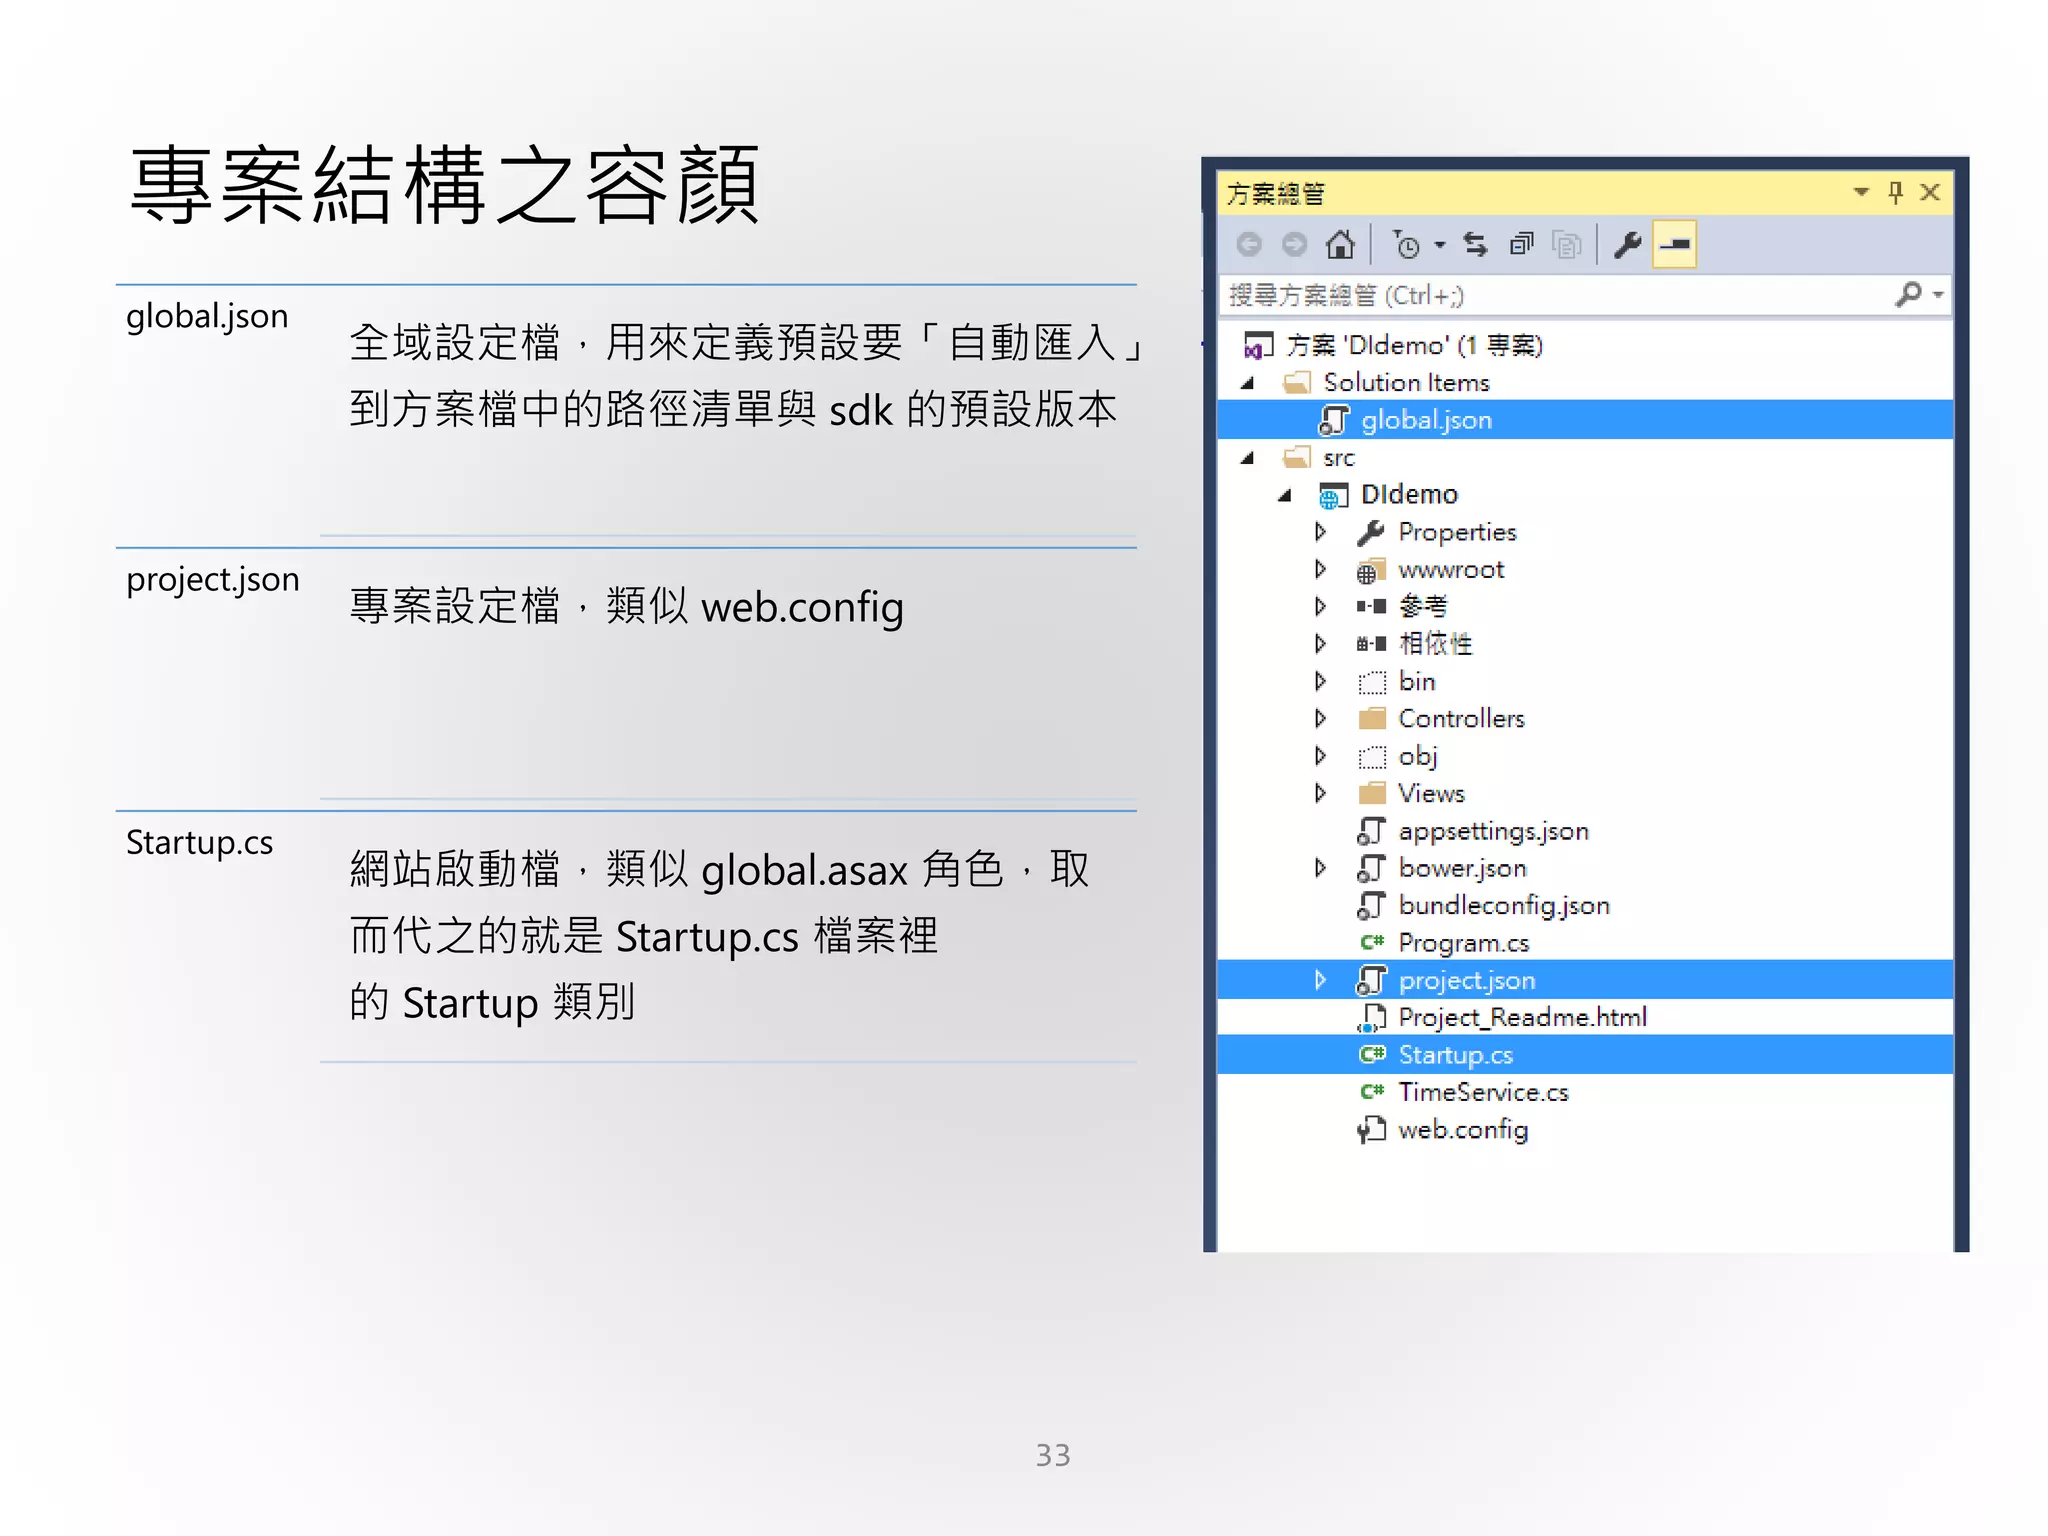Toggle the highlighted Preview Selected Items button
This screenshot has width=2048, height=1536.
point(1674,244)
